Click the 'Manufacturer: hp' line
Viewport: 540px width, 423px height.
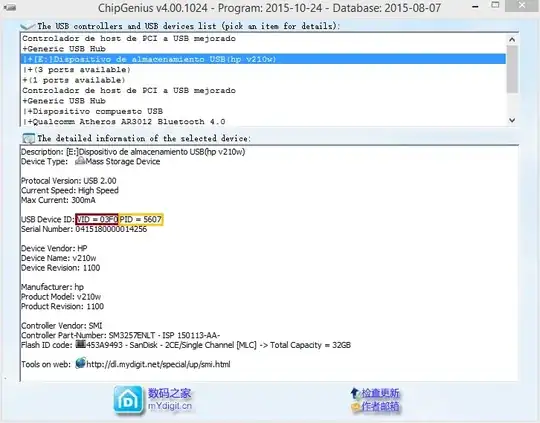(52, 287)
